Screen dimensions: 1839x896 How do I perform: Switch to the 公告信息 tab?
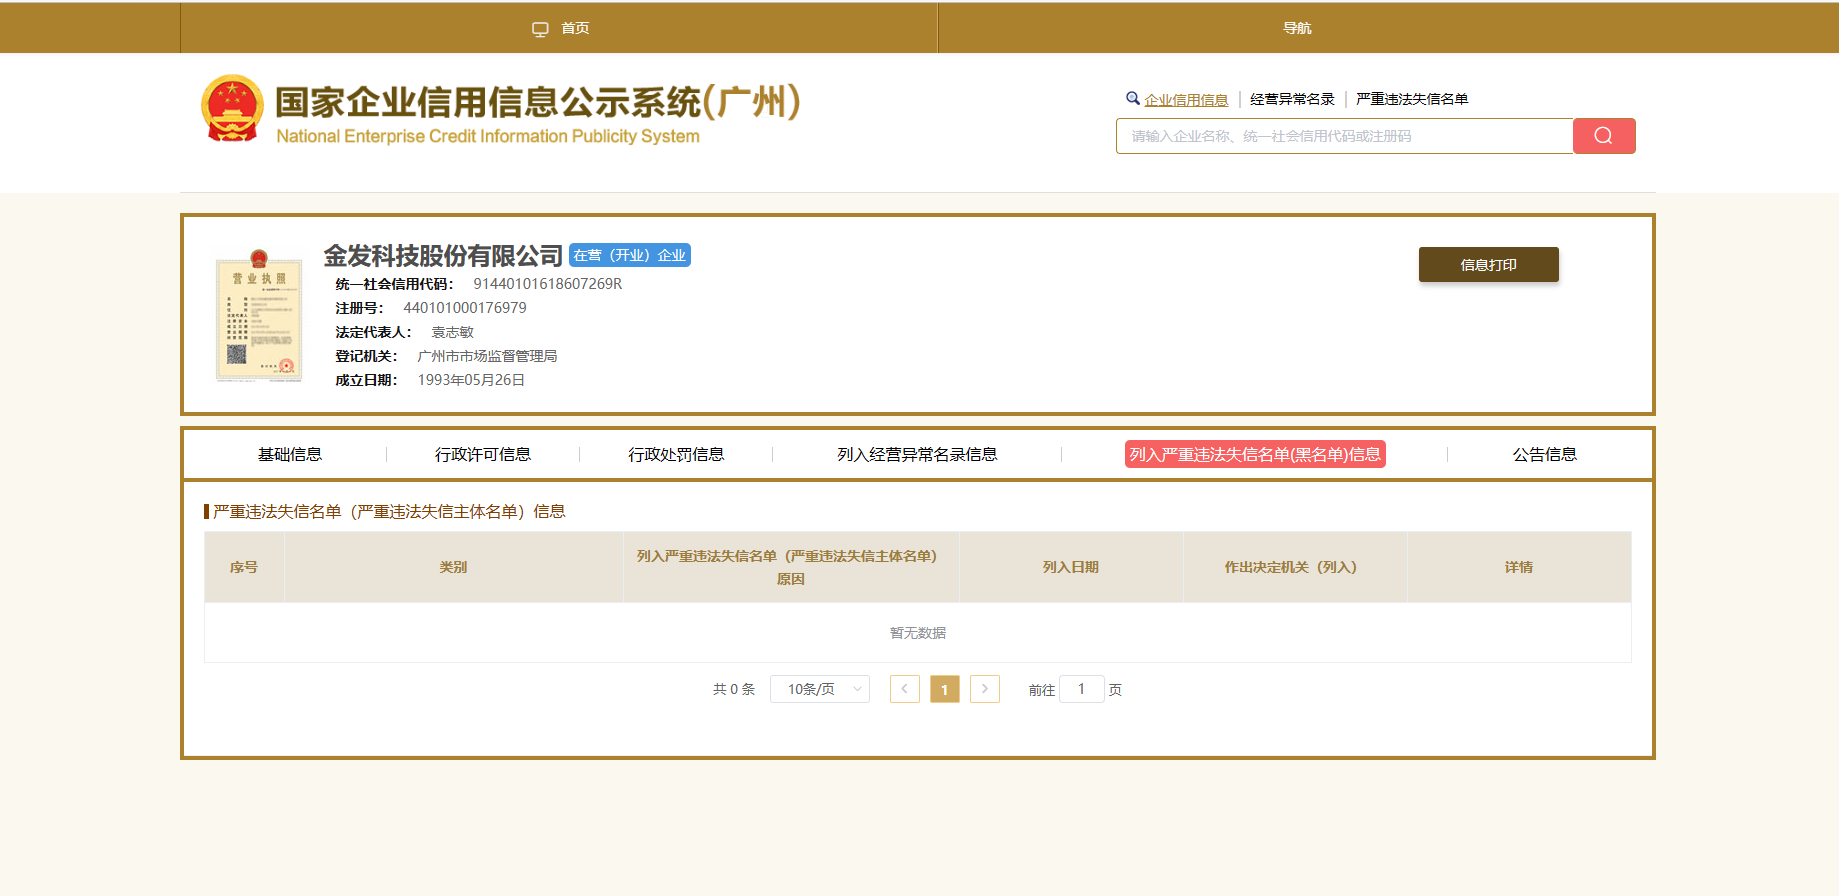pos(1545,454)
